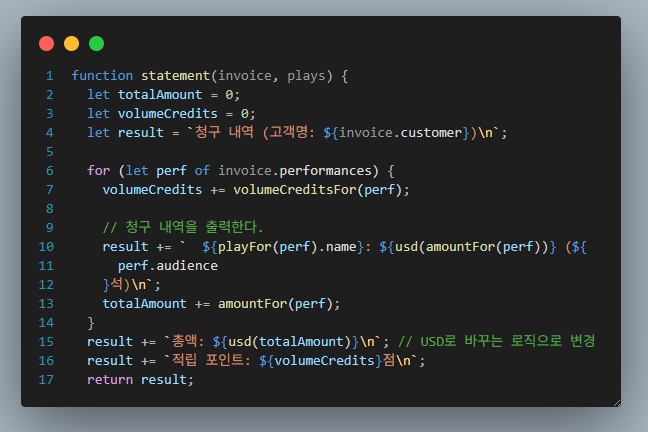Viewport: 648px width, 432px height.
Task: Click line number 17
Action: (46, 380)
